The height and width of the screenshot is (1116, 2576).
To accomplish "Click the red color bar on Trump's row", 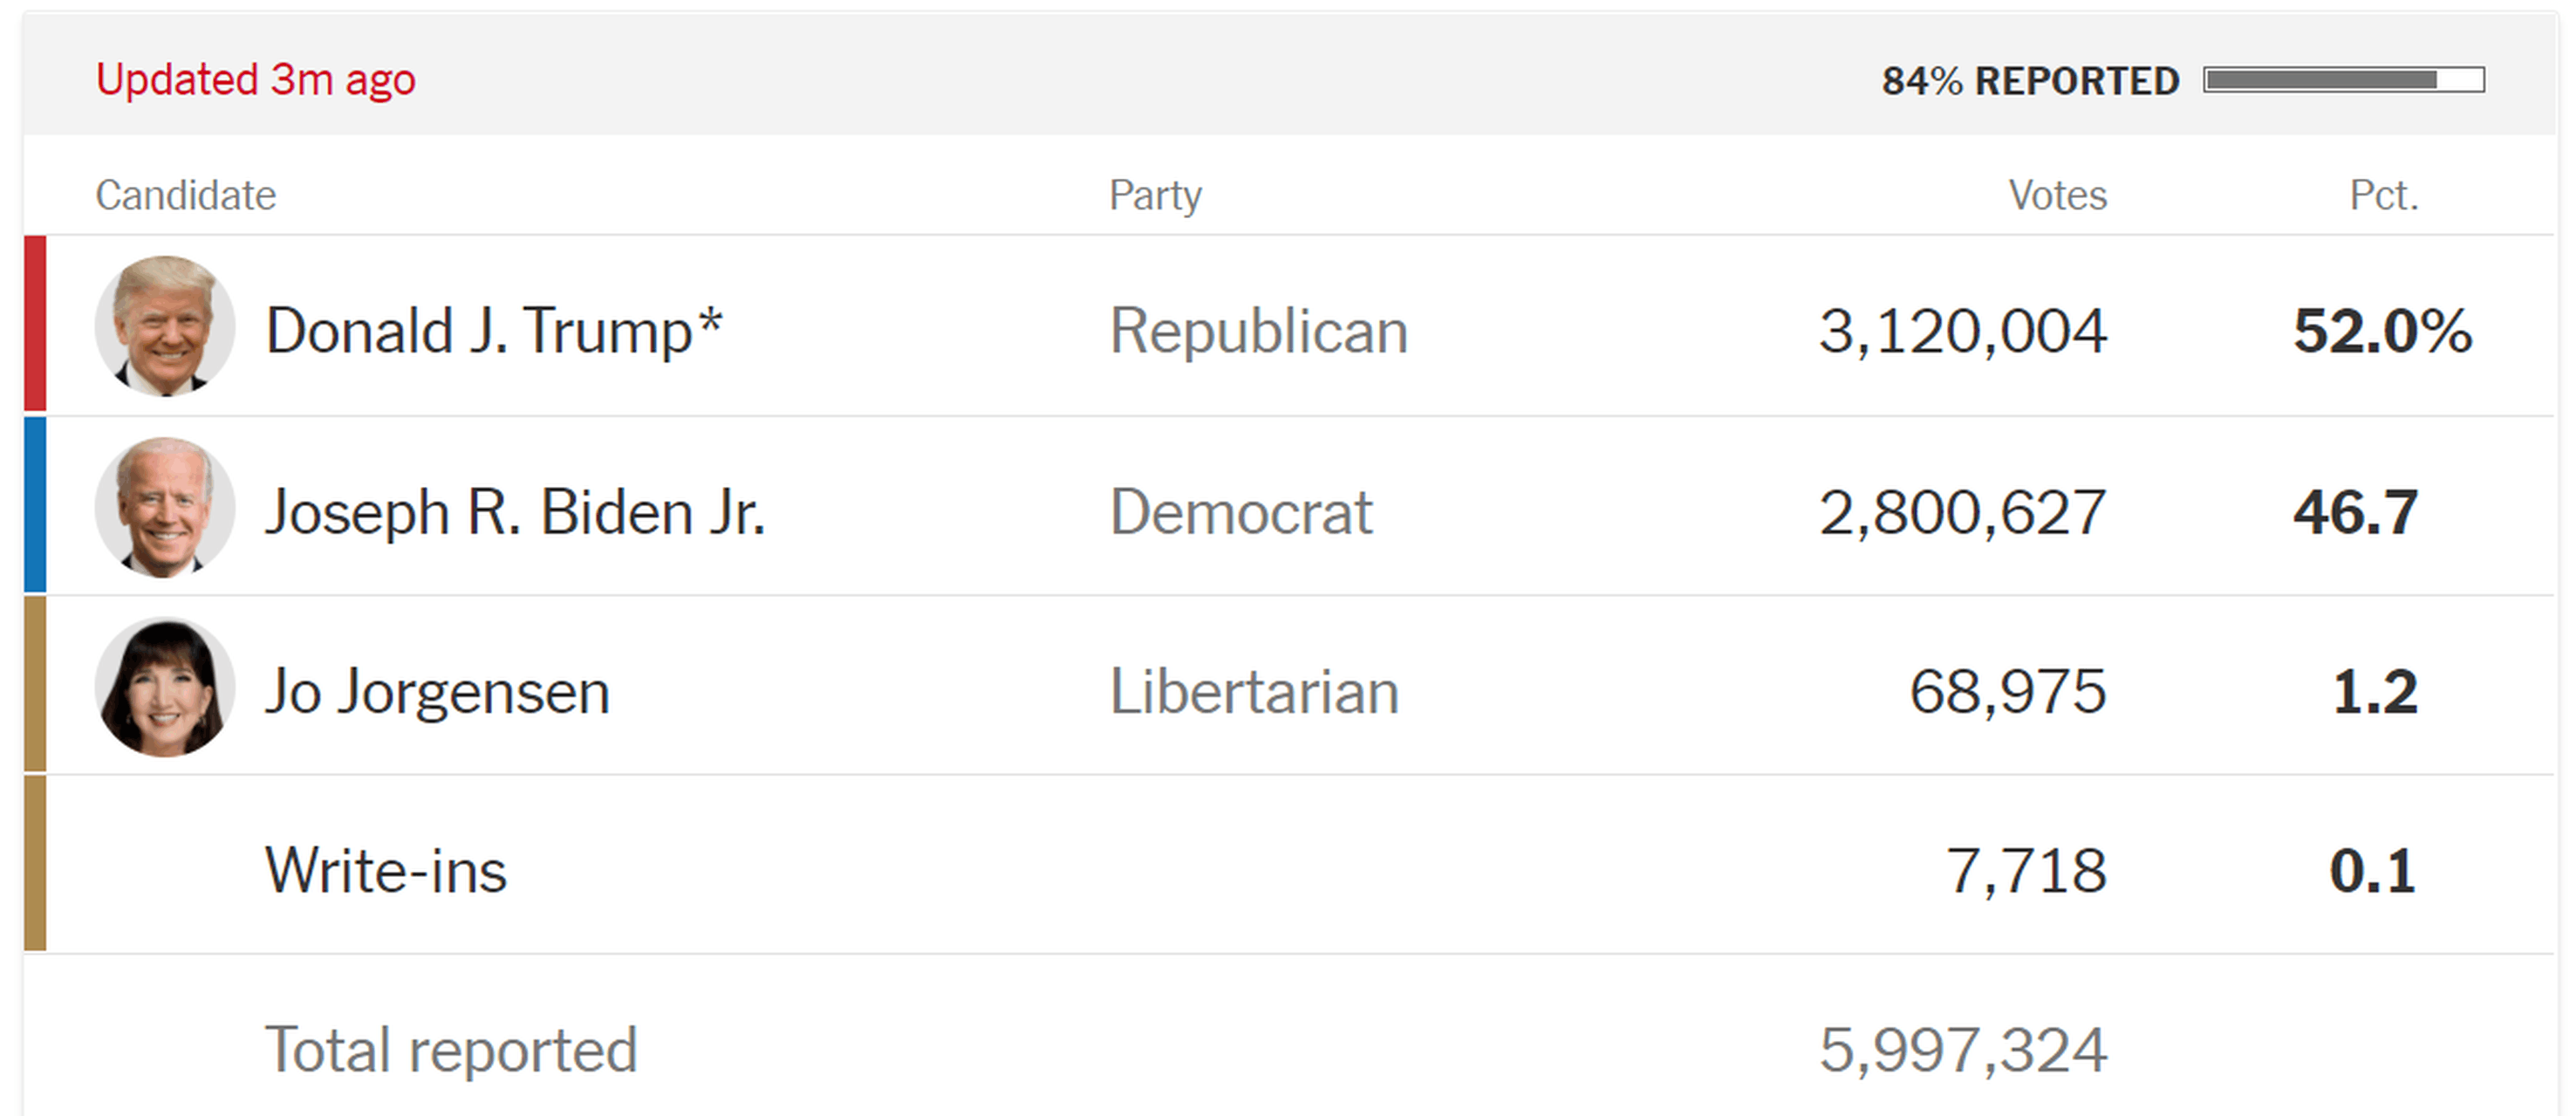I will pyautogui.click(x=35, y=324).
